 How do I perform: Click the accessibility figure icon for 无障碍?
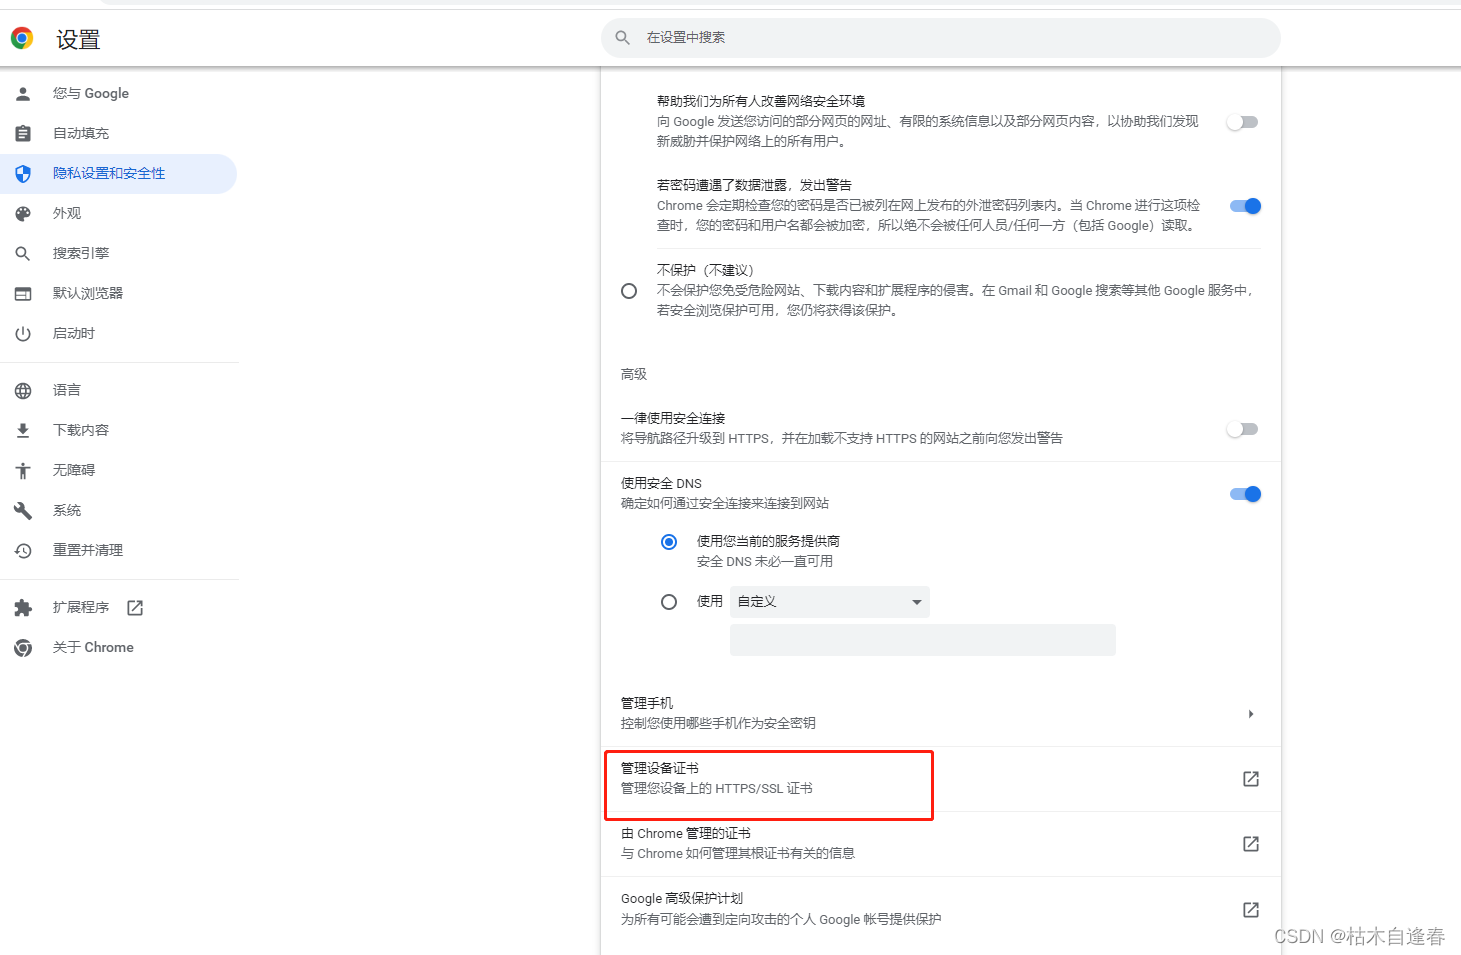coord(23,470)
